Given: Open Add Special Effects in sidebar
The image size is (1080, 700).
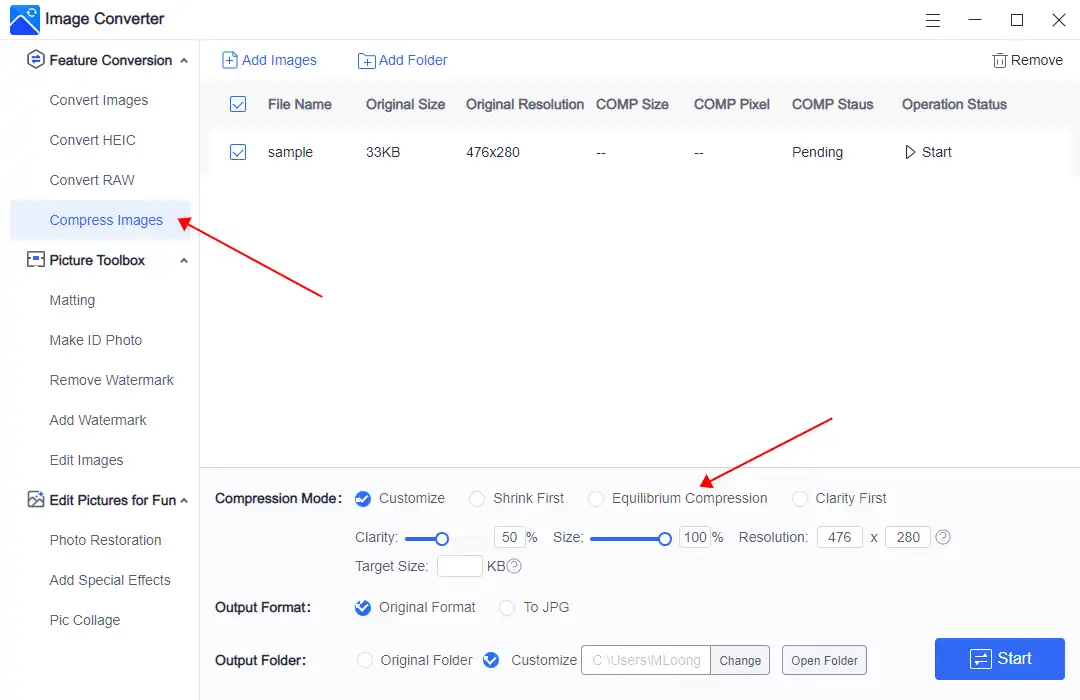Looking at the screenshot, I should coord(110,579).
